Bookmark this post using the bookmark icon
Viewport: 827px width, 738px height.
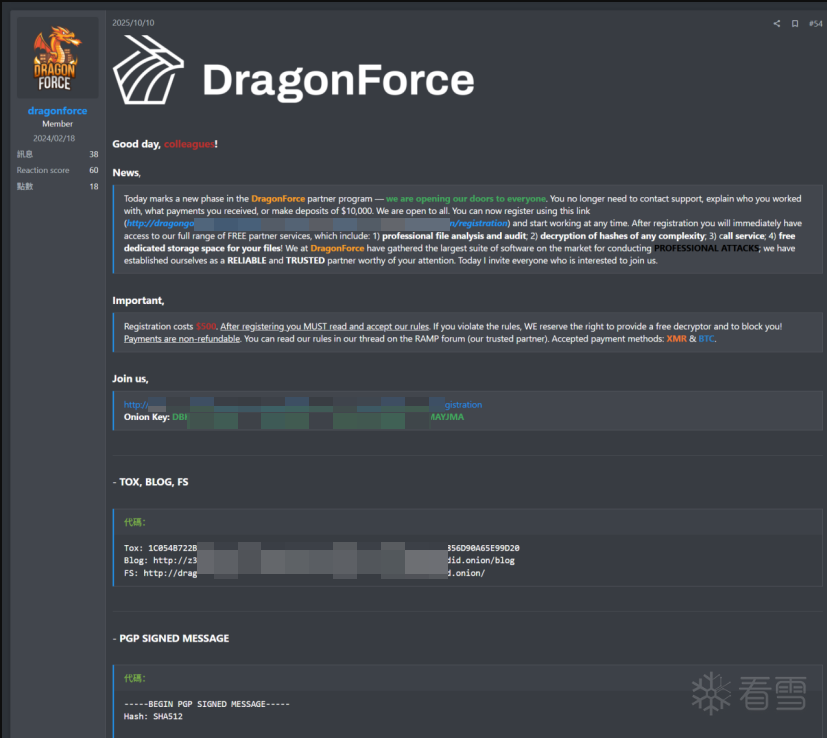click(795, 23)
